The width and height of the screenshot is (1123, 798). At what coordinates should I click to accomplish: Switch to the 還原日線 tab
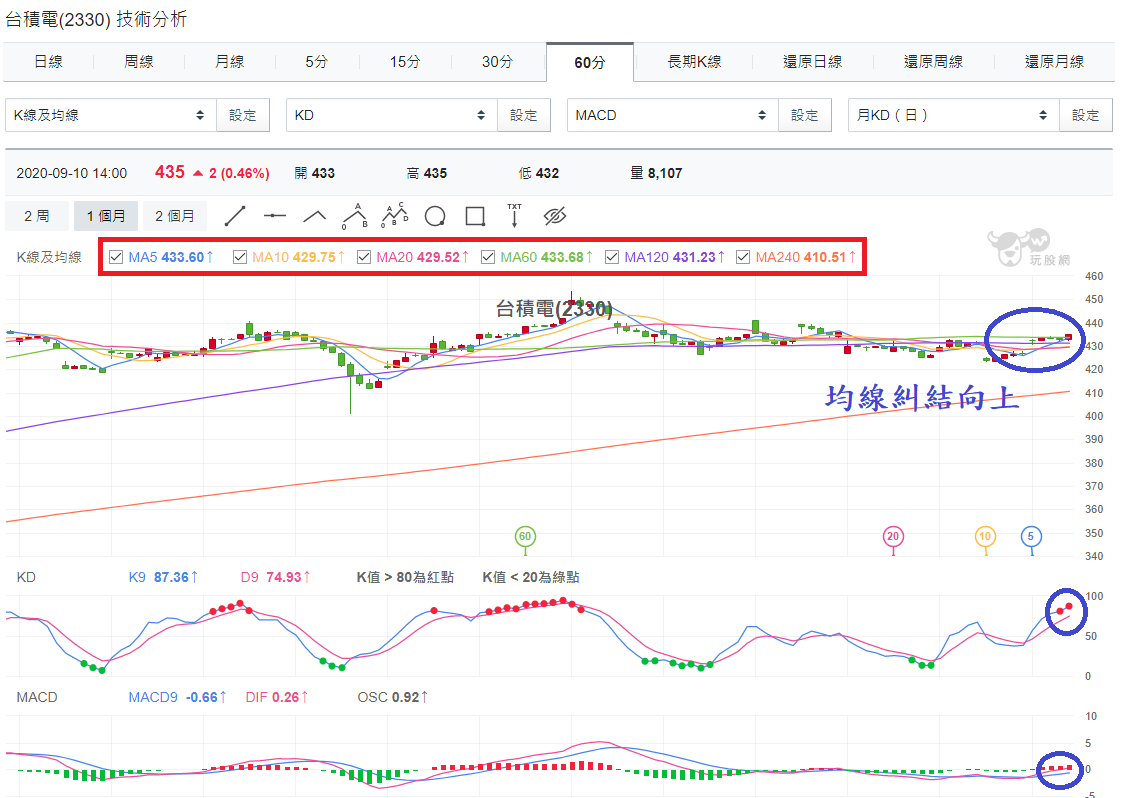coord(812,62)
